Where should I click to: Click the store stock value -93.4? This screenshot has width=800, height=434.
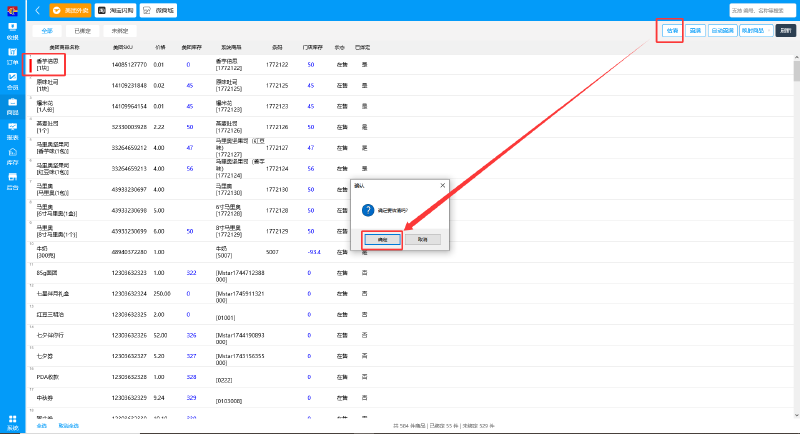point(314,252)
